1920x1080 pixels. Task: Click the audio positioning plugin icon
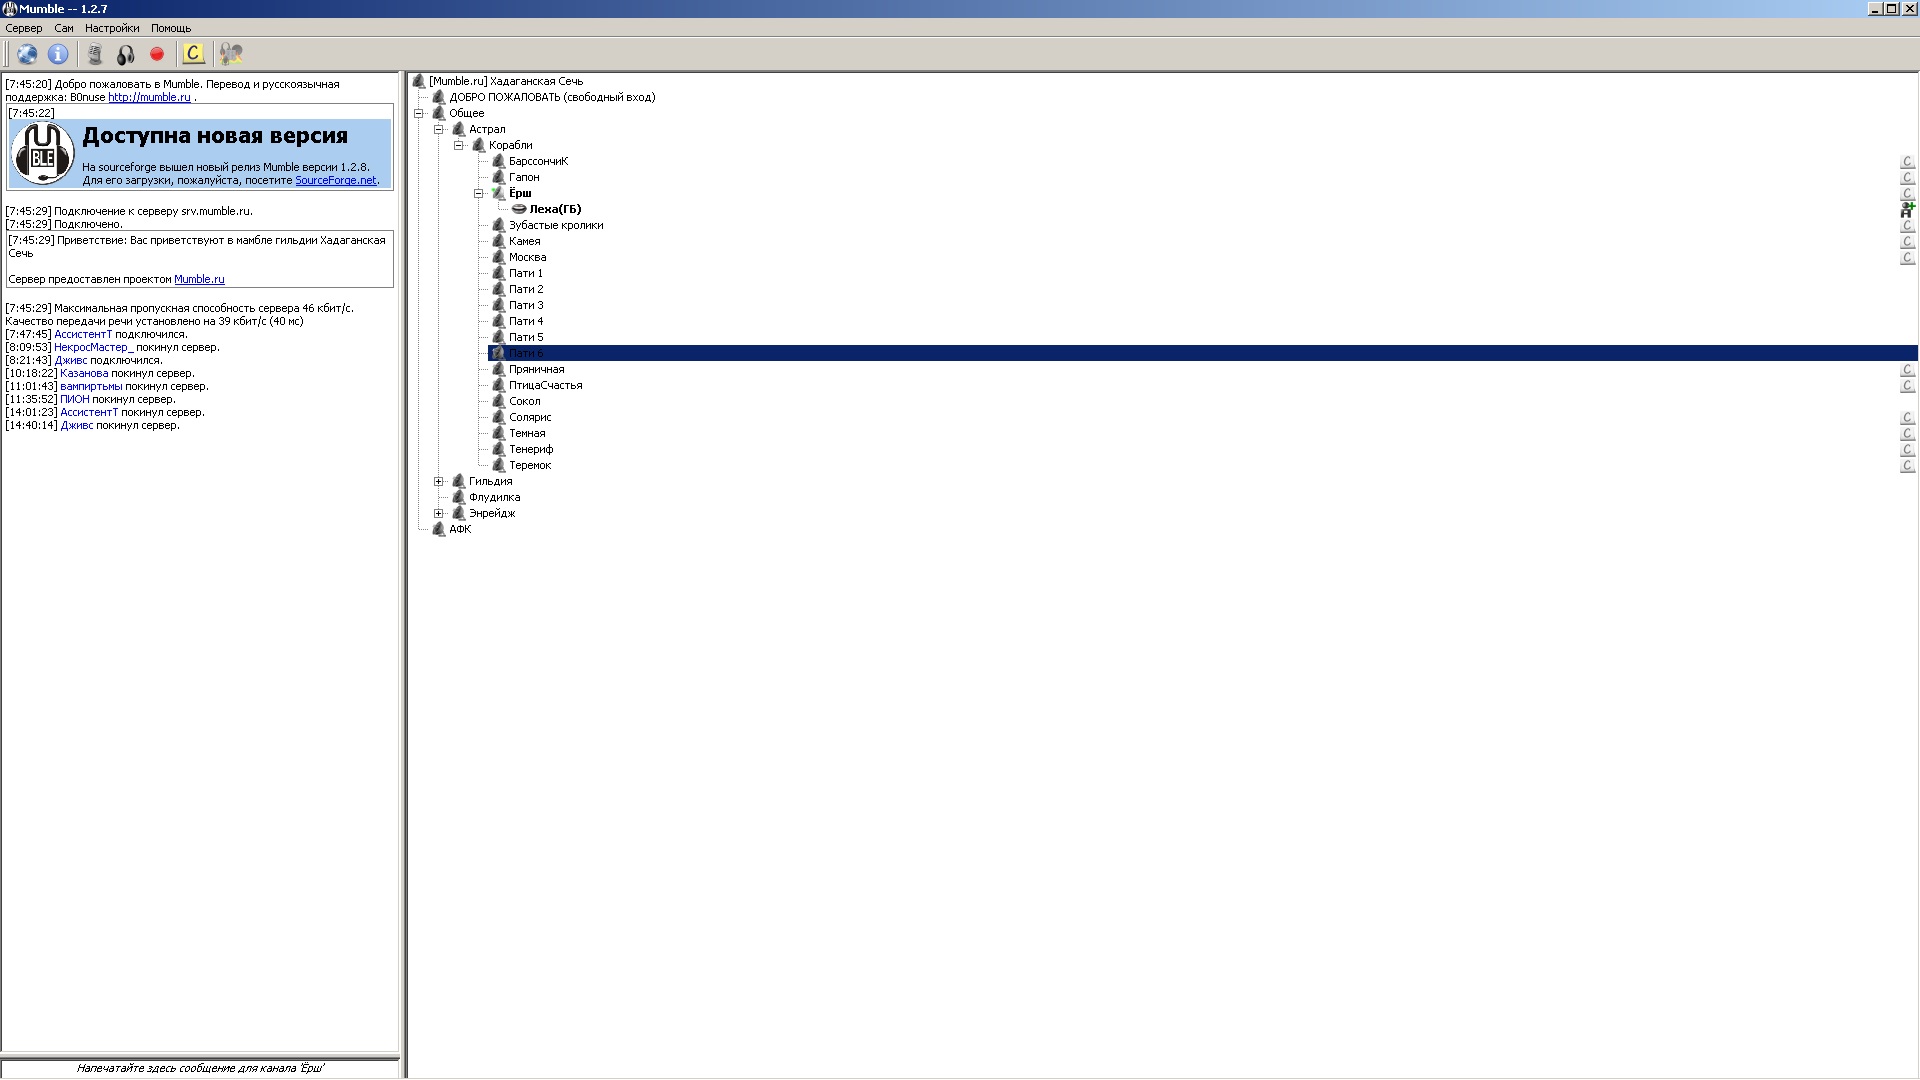pyautogui.click(x=231, y=54)
